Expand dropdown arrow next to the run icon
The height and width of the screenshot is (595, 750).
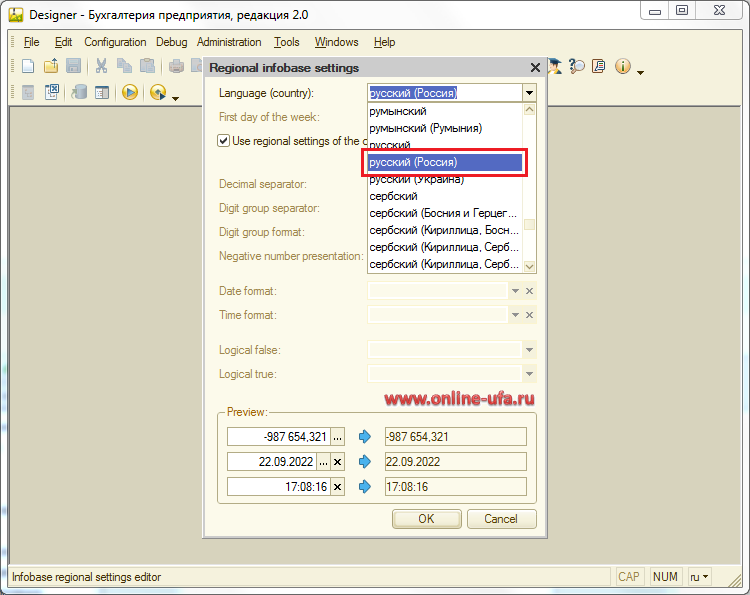(176, 99)
